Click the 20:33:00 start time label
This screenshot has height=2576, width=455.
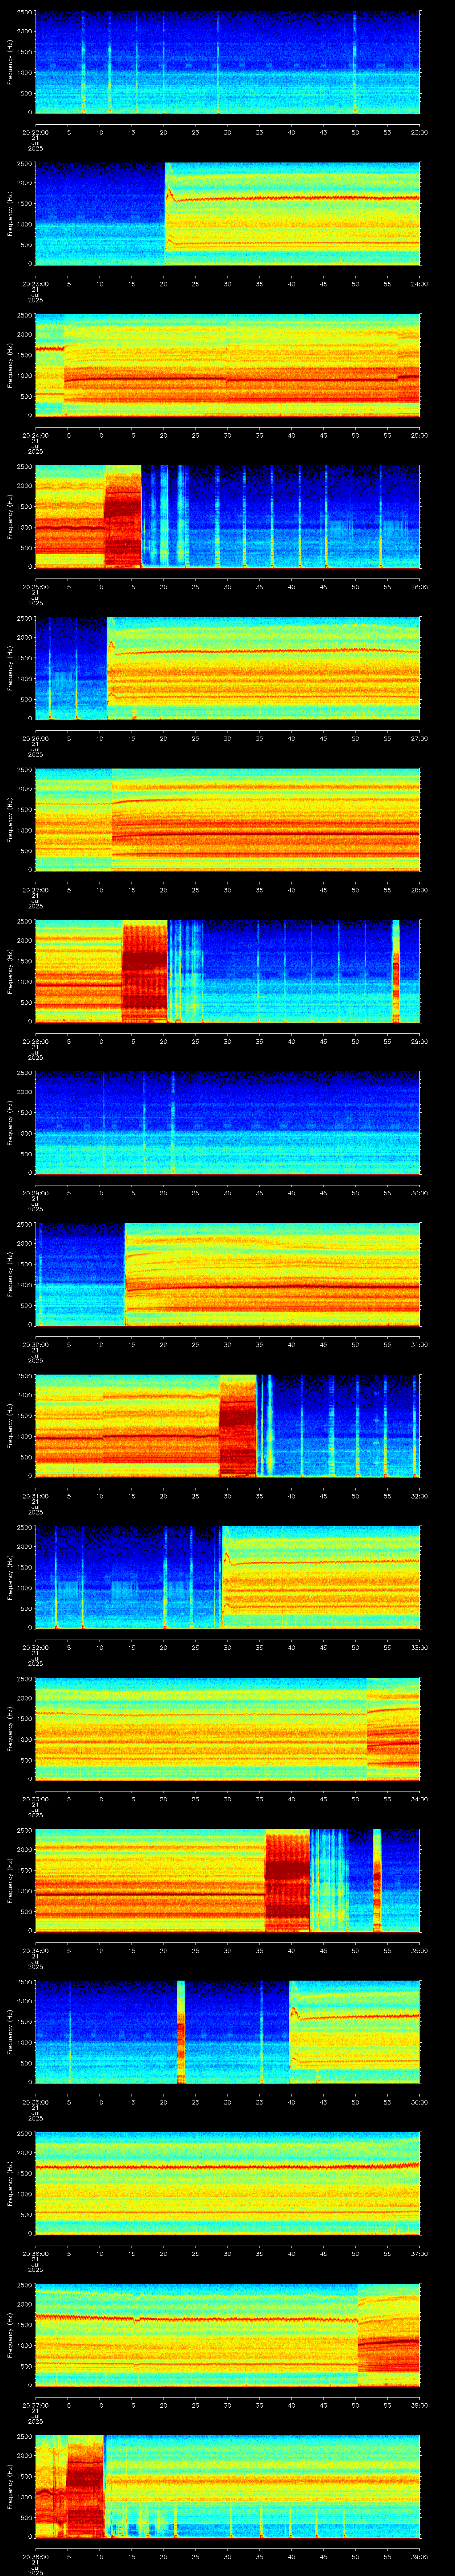(35, 1799)
